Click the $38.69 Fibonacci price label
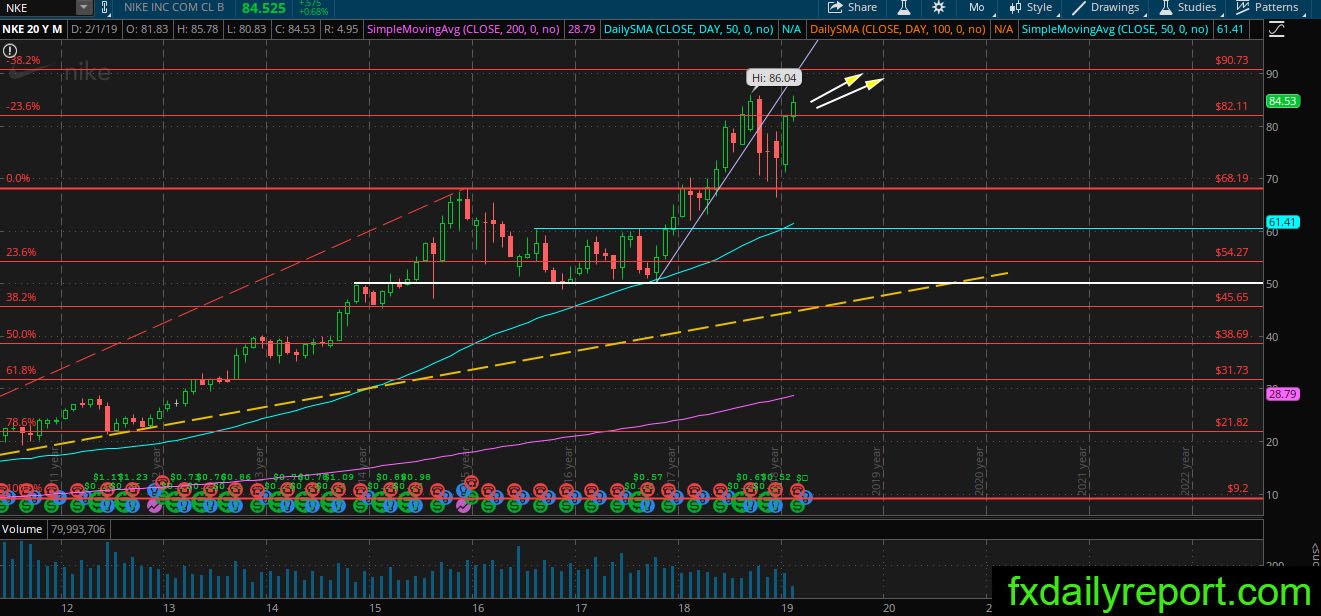Viewport: 1321px width, 616px height. 1231,334
